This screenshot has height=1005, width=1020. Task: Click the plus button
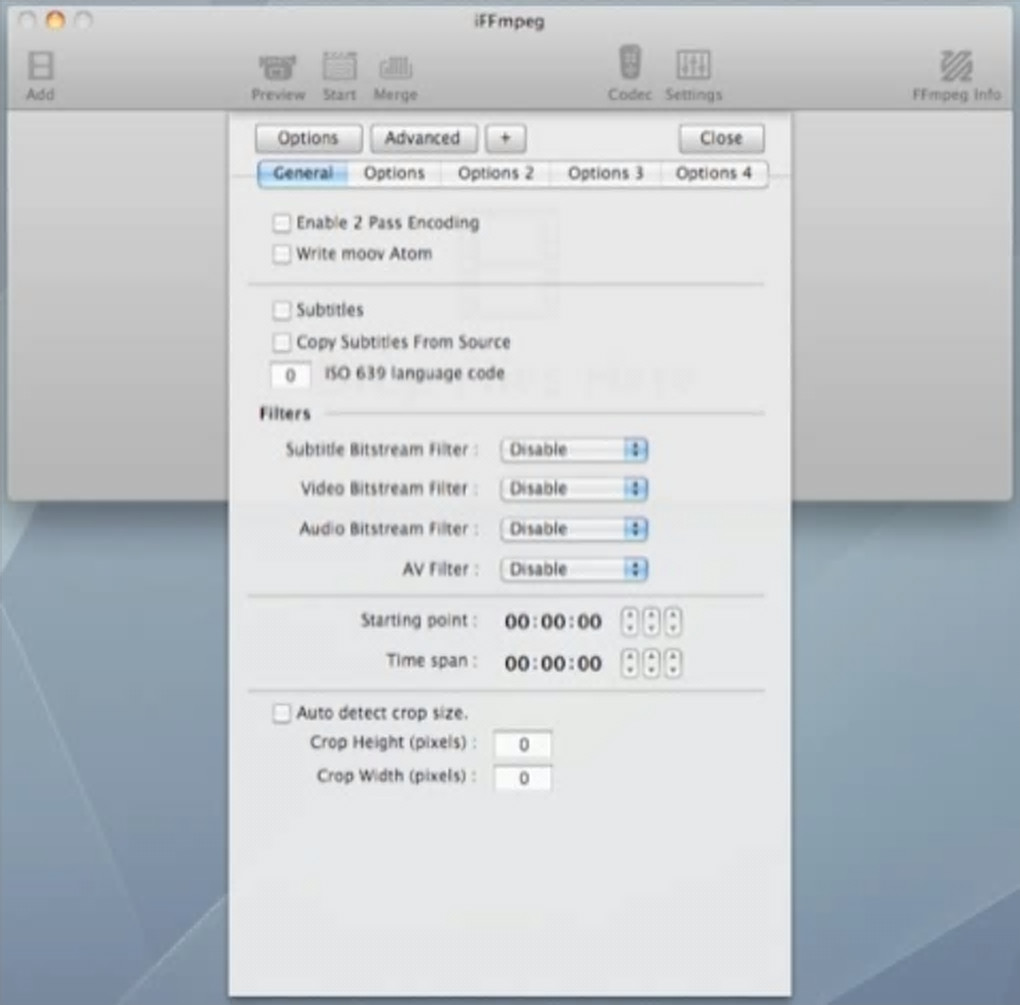click(x=505, y=138)
